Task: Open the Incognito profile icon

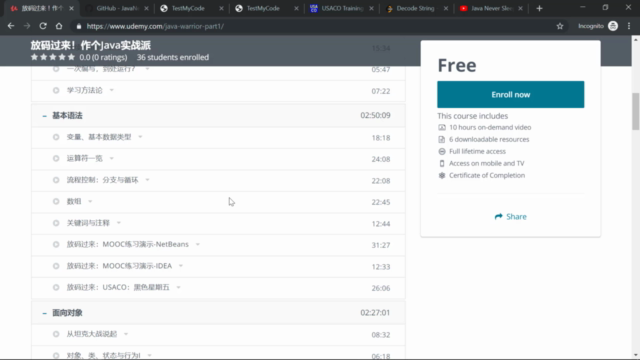Action: click(613, 26)
